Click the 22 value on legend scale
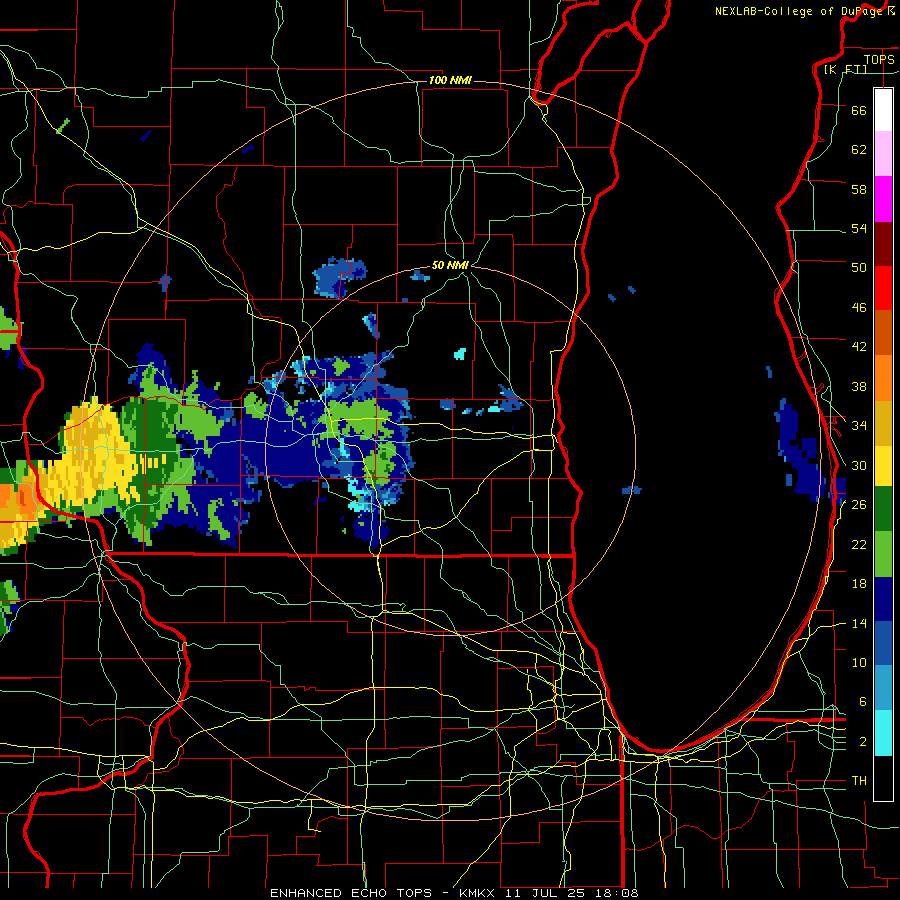Screen dimensions: 900x900 click(859, 544)
